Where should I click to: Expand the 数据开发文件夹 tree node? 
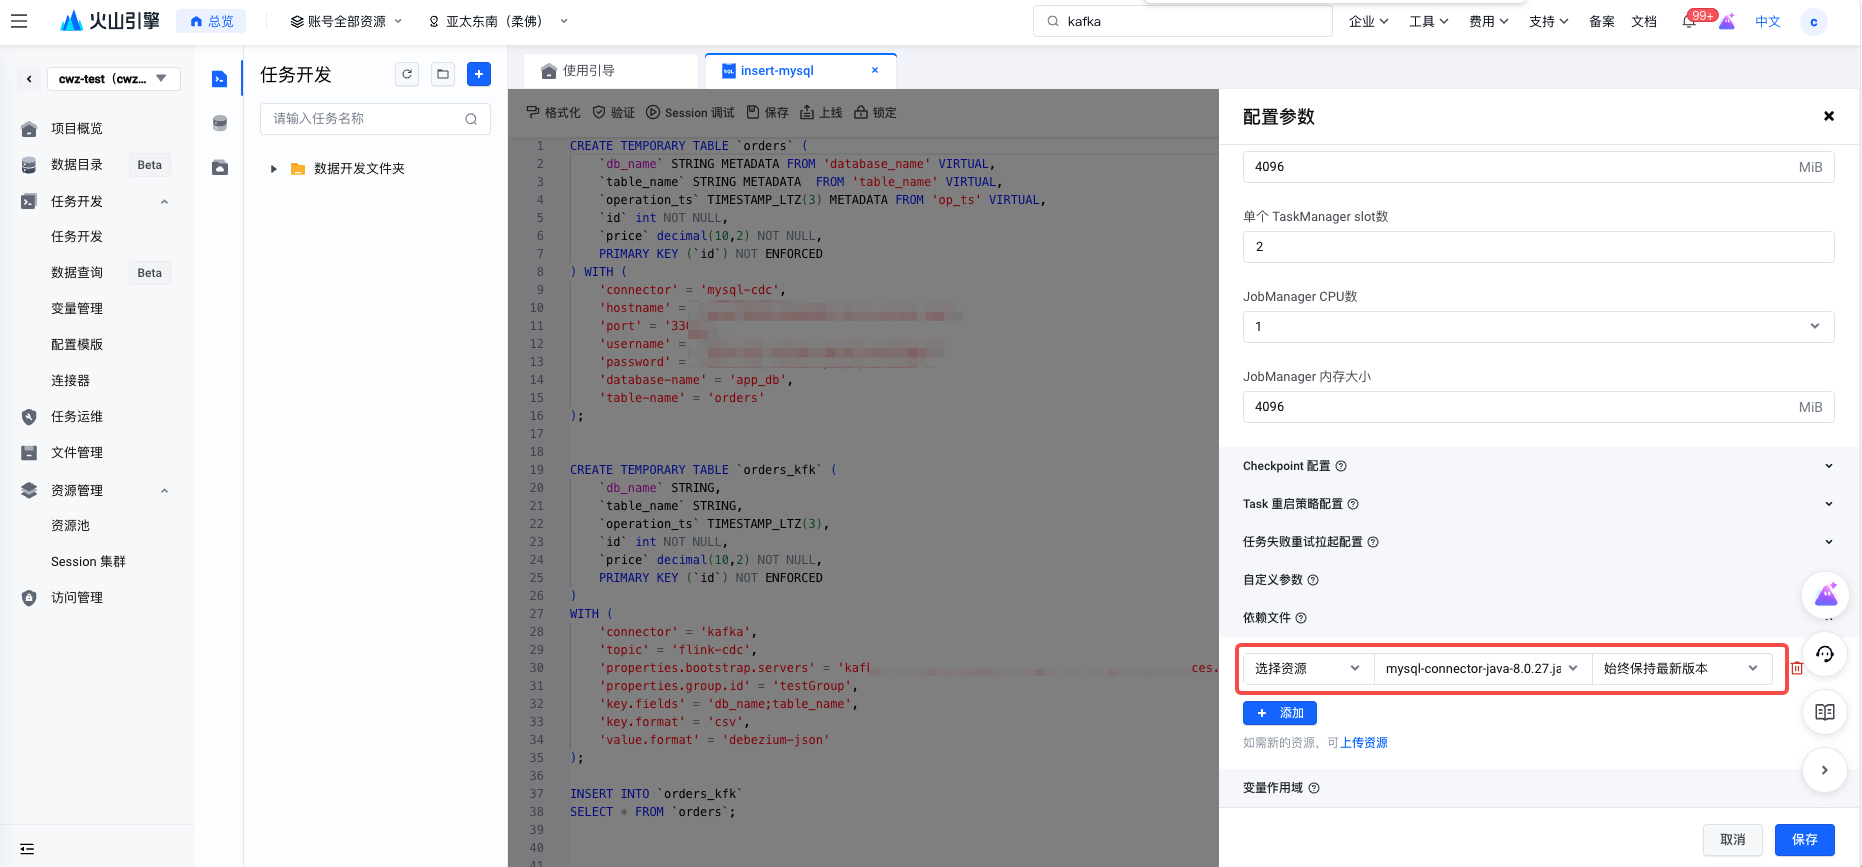[273, 169]
